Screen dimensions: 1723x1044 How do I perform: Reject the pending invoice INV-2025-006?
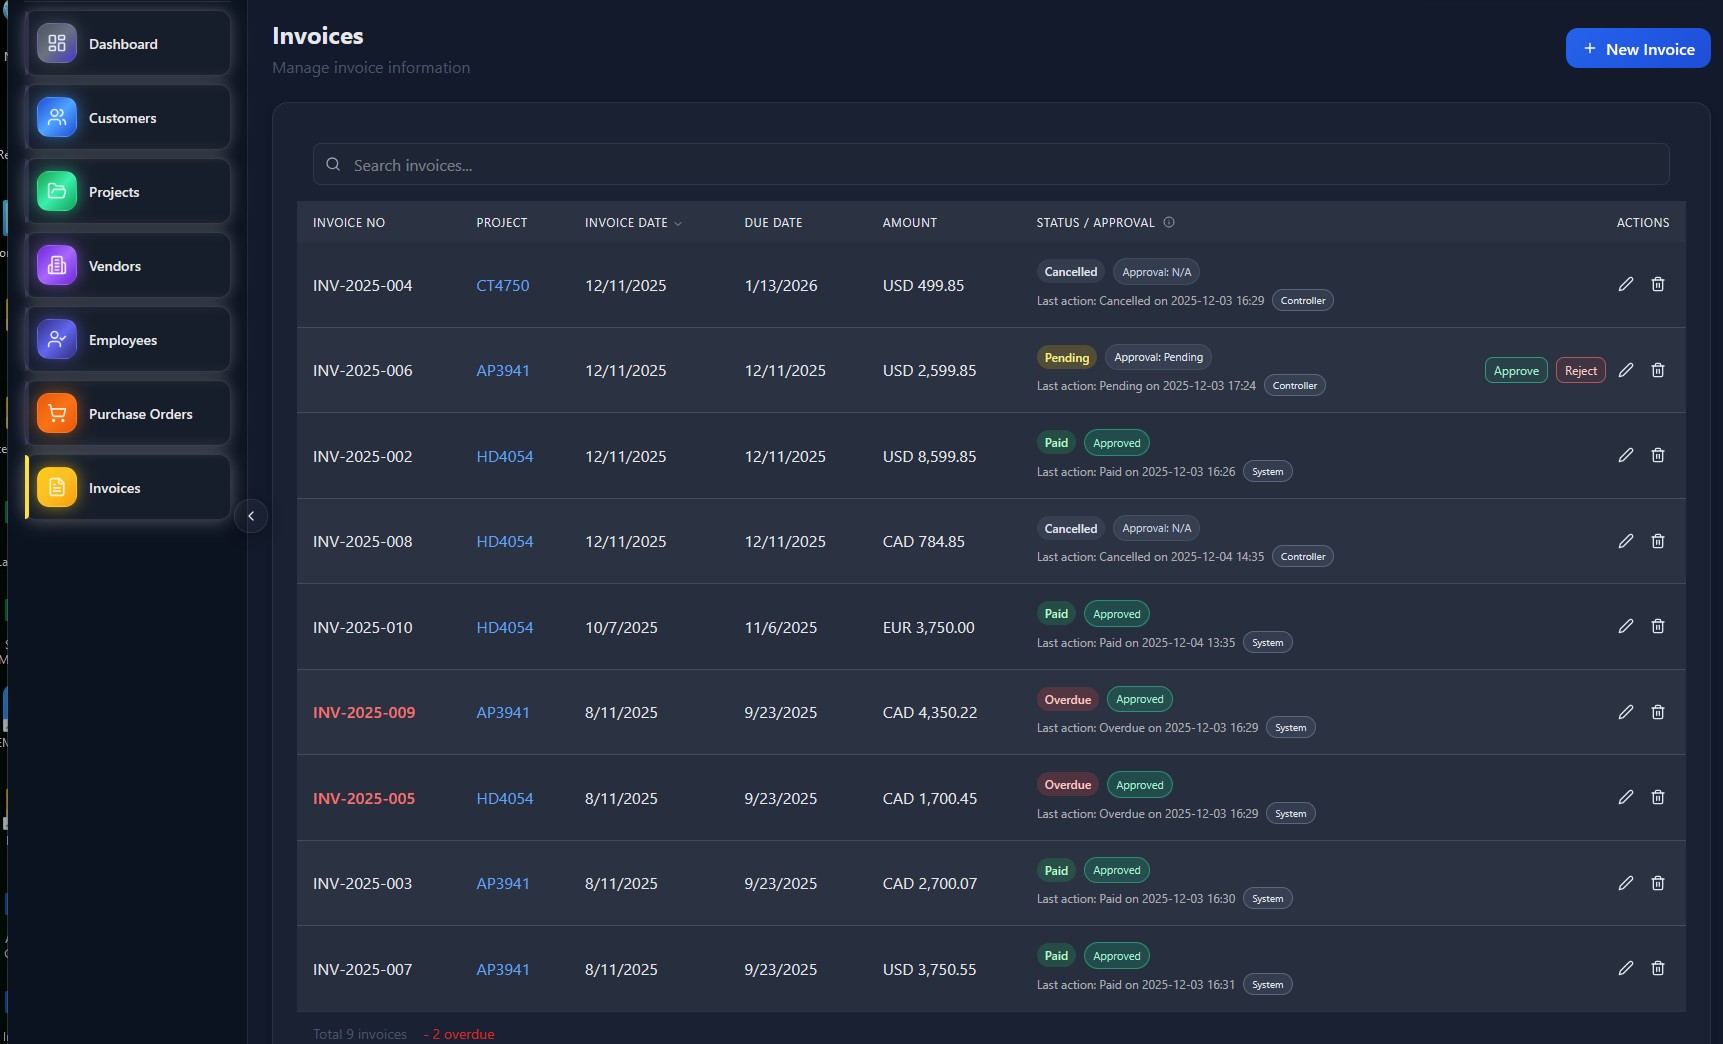(1580, 371)
